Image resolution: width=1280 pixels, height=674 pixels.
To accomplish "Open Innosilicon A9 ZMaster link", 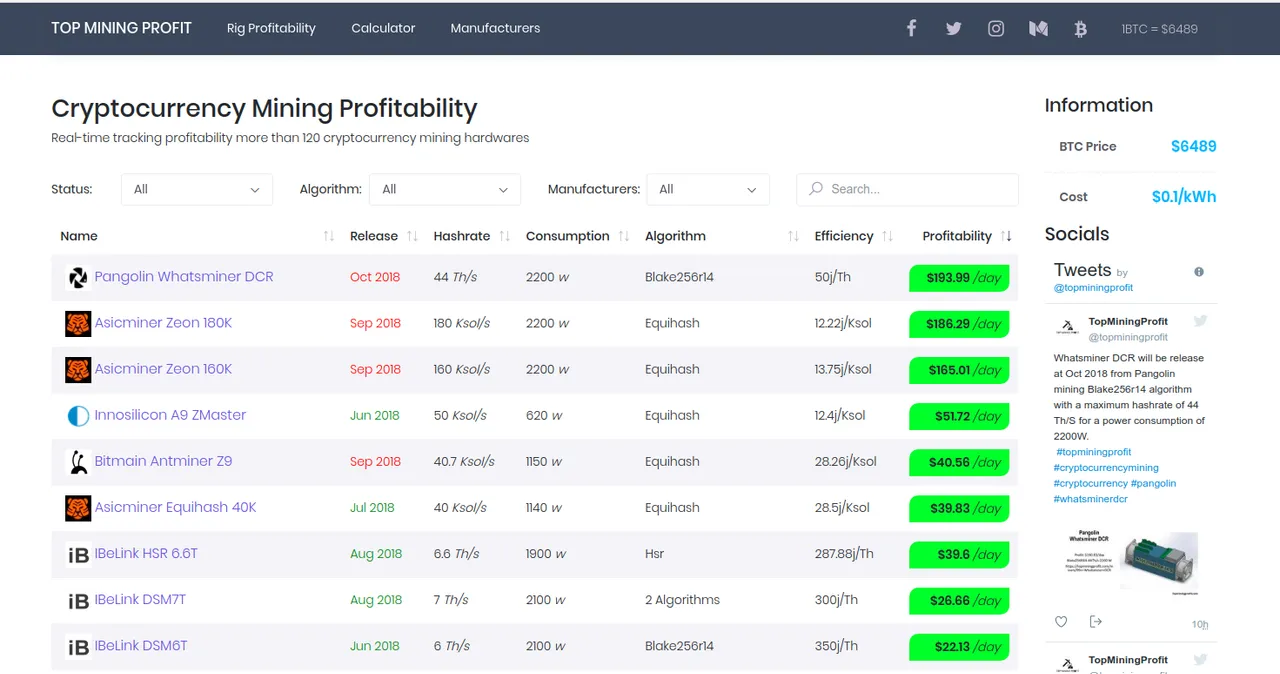I will (x=170, y=415).
